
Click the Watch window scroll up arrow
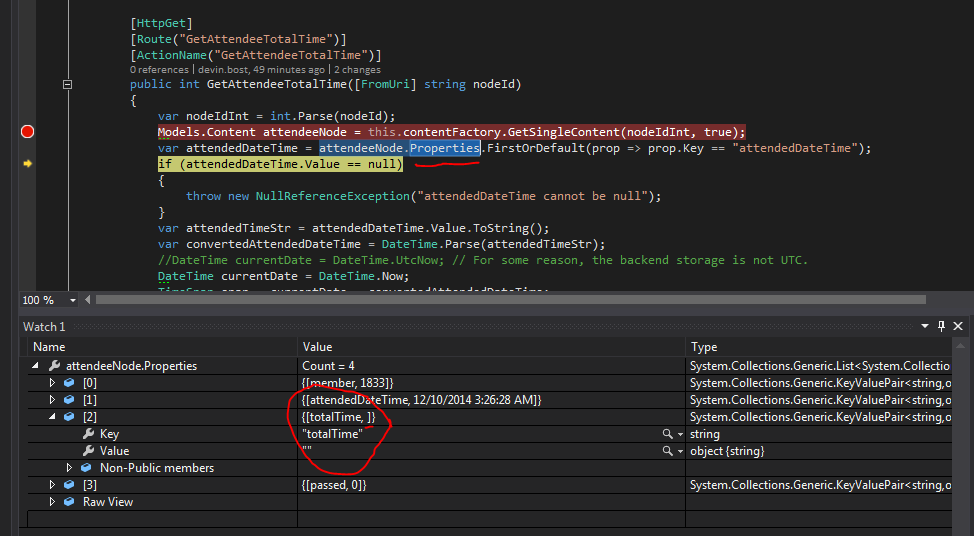[960, 346]
